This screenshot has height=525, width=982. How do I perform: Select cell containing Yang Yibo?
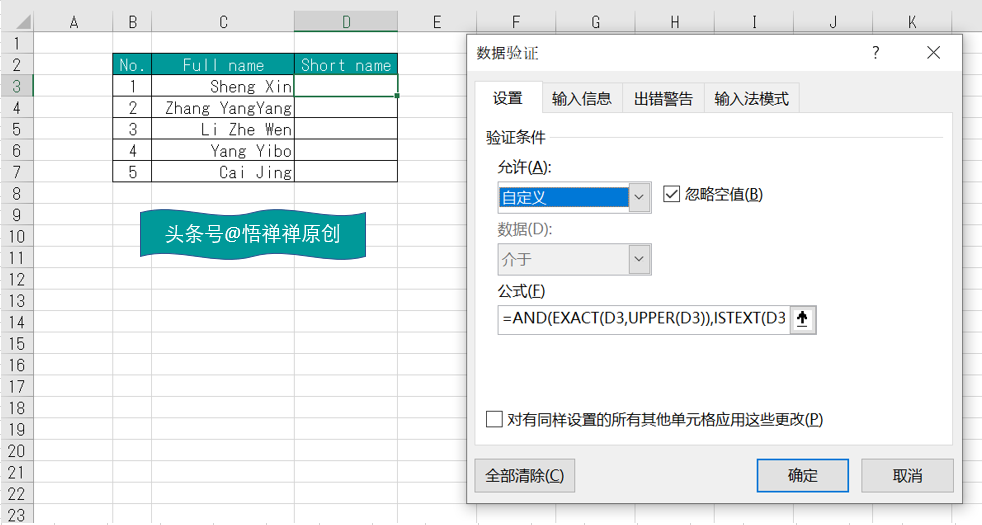click(x=223, y=150)
